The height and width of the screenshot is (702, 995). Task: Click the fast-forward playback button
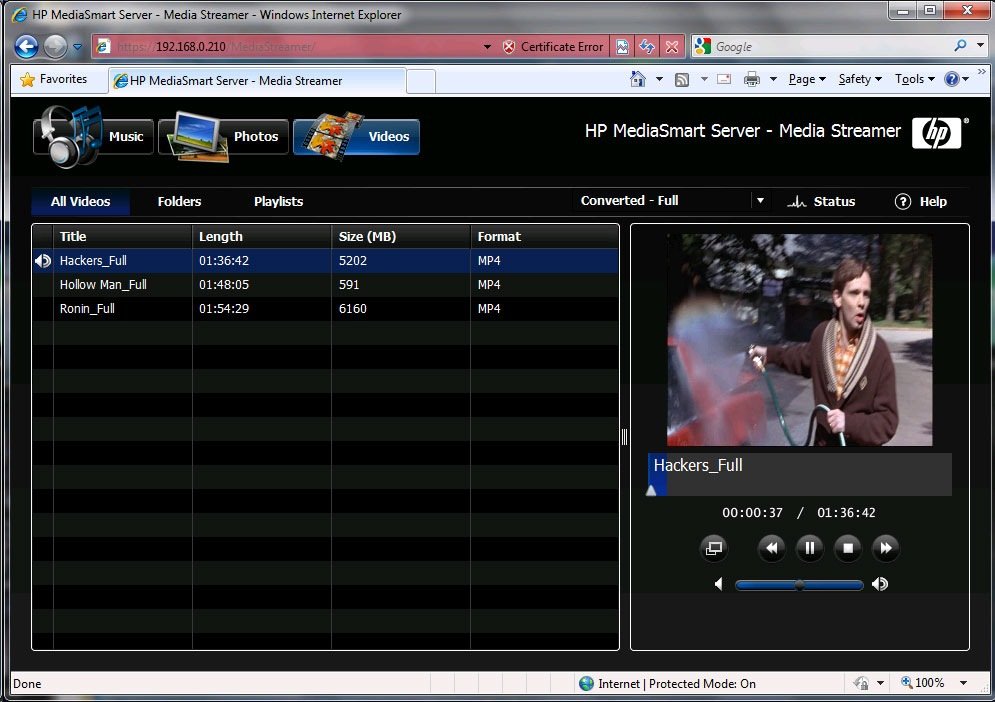tap(886, 548)
